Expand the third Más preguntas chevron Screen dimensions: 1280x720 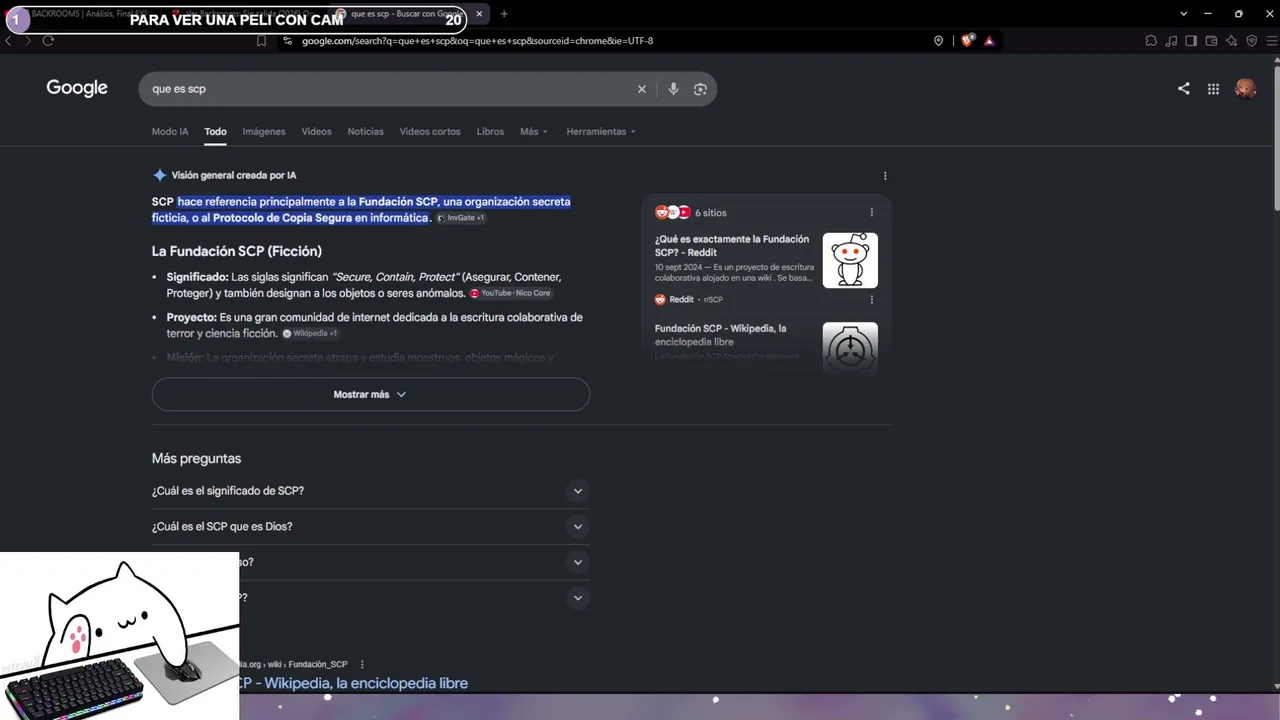pyautogui.click(x=577, y=562)
